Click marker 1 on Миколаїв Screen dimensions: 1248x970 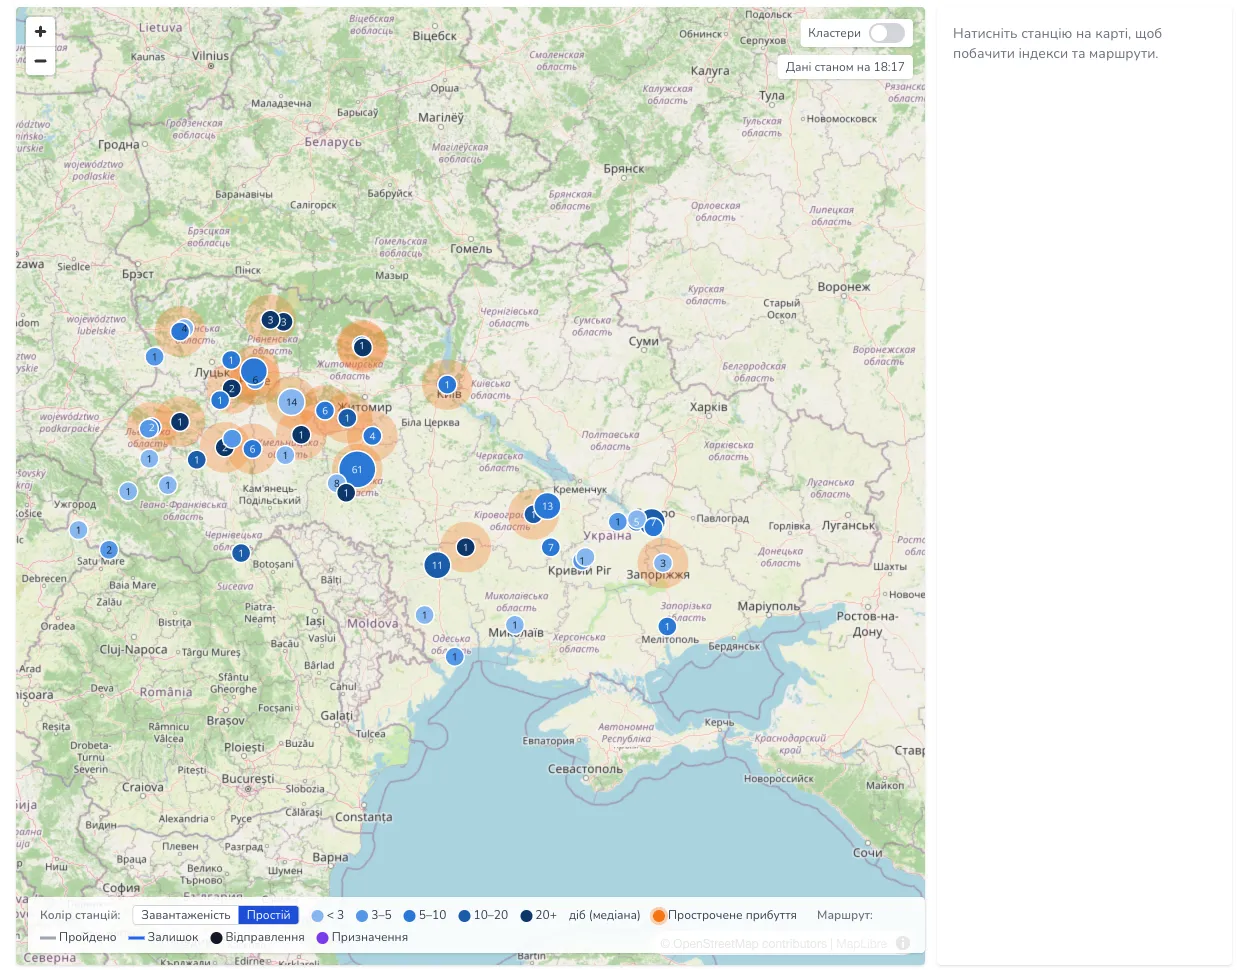(x=515, y=625)
